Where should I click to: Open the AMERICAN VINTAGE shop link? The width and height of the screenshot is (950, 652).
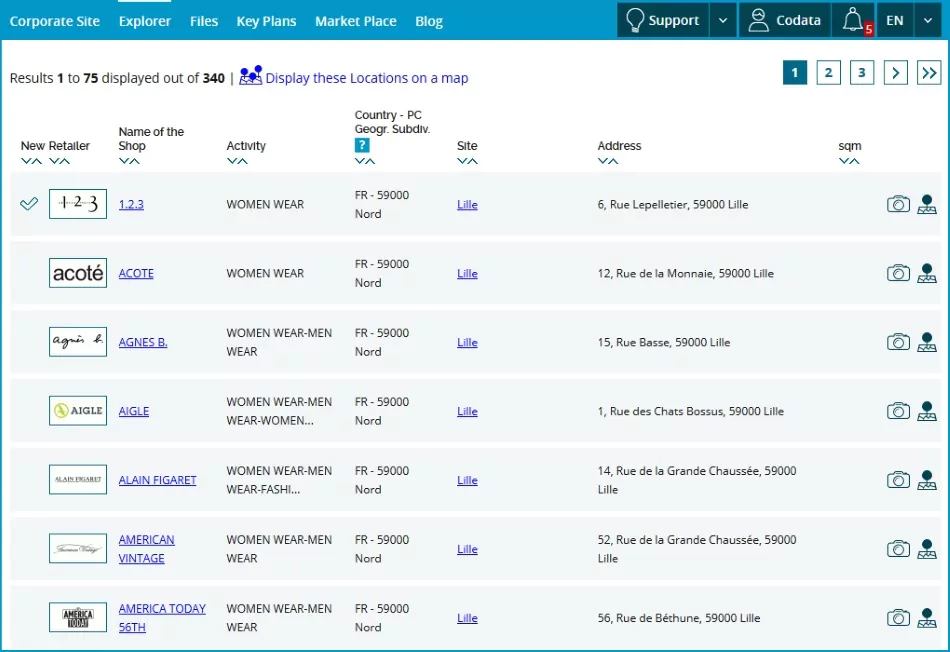tap(147, 549)
